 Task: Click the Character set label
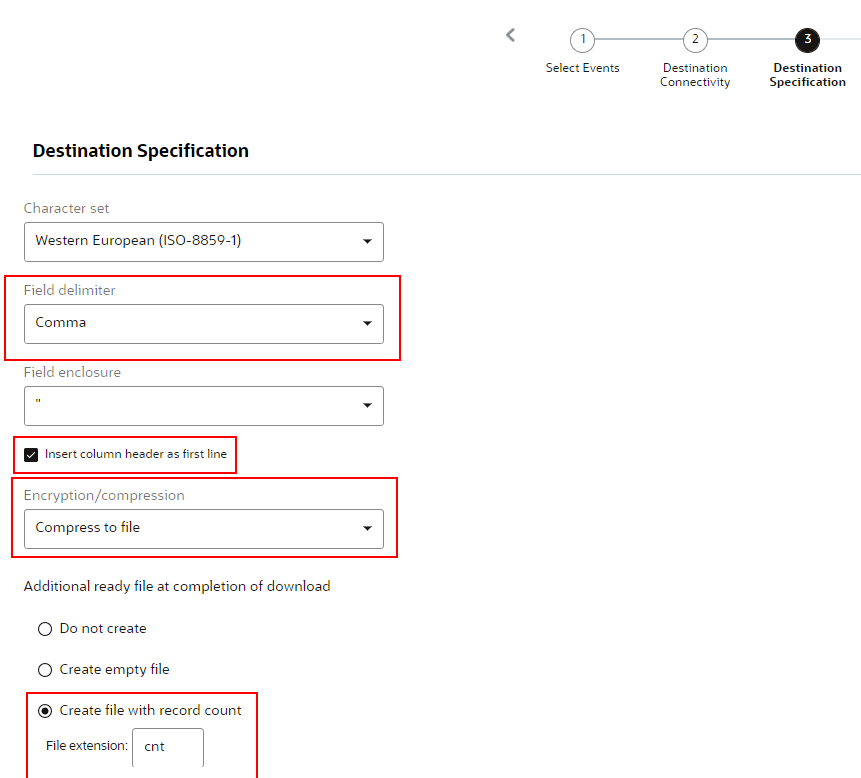click(x=66, y=208)
